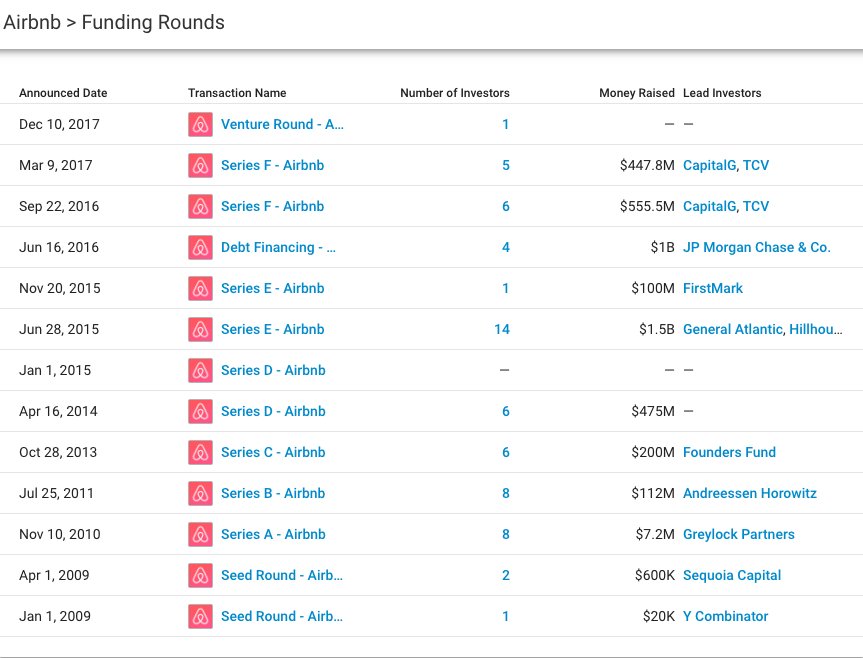This screenshot has width=863, height=658.
Task: Click the Number of Investors column header
Action: 454,93
